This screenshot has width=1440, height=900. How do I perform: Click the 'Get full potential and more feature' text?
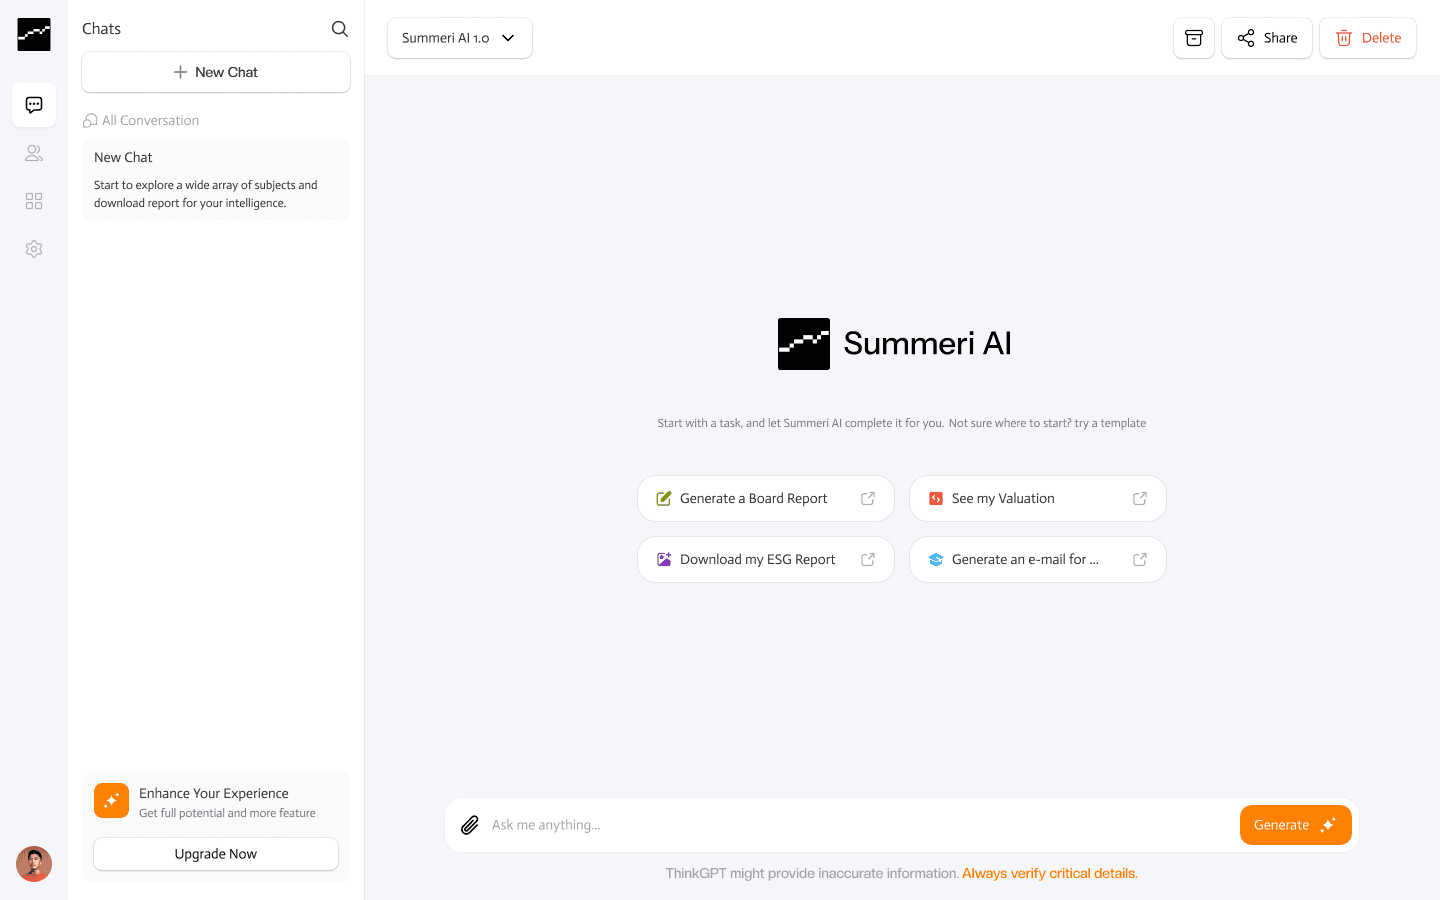pos(227,813)
